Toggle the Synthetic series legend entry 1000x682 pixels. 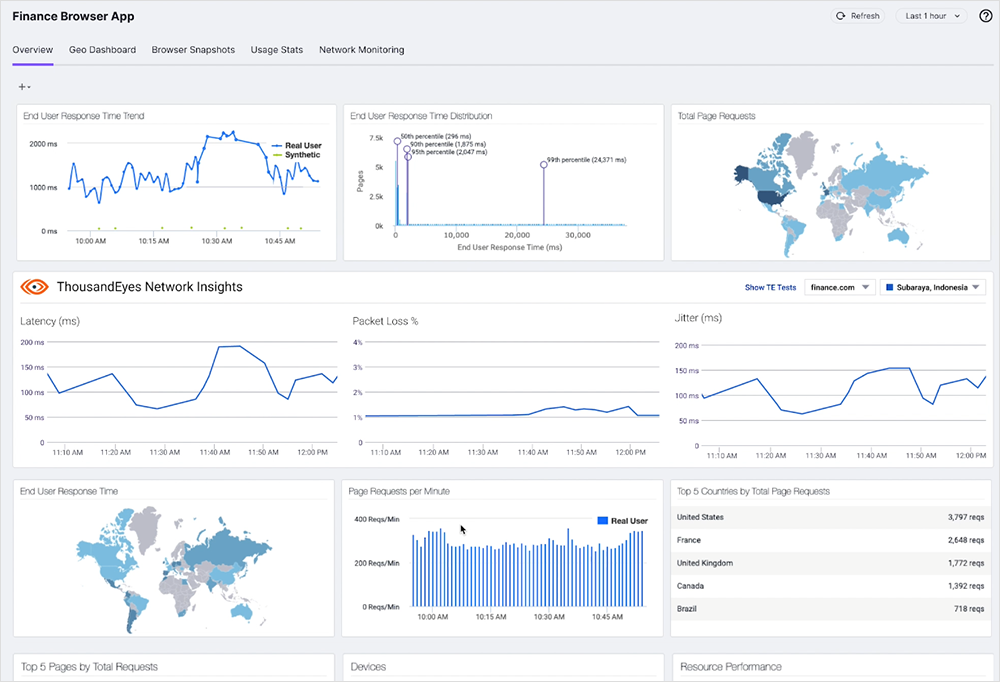[x=297, y=155]
